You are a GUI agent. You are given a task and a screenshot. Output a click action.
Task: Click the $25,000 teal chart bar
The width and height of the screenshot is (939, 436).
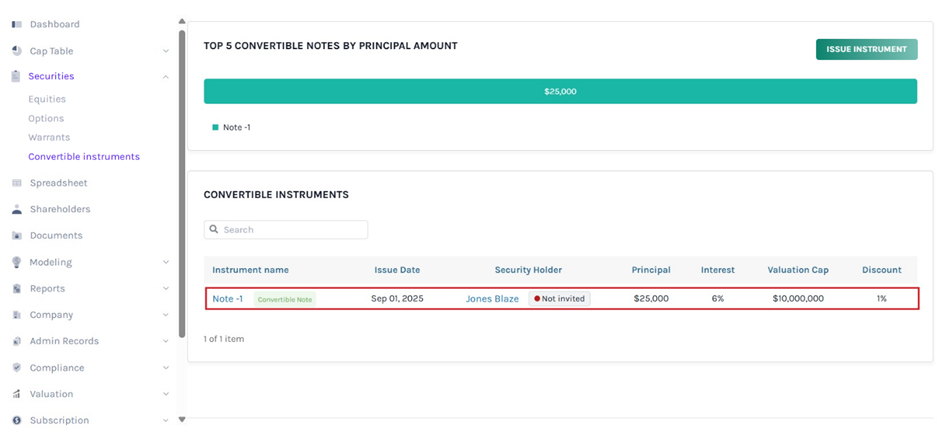point(560,91)
